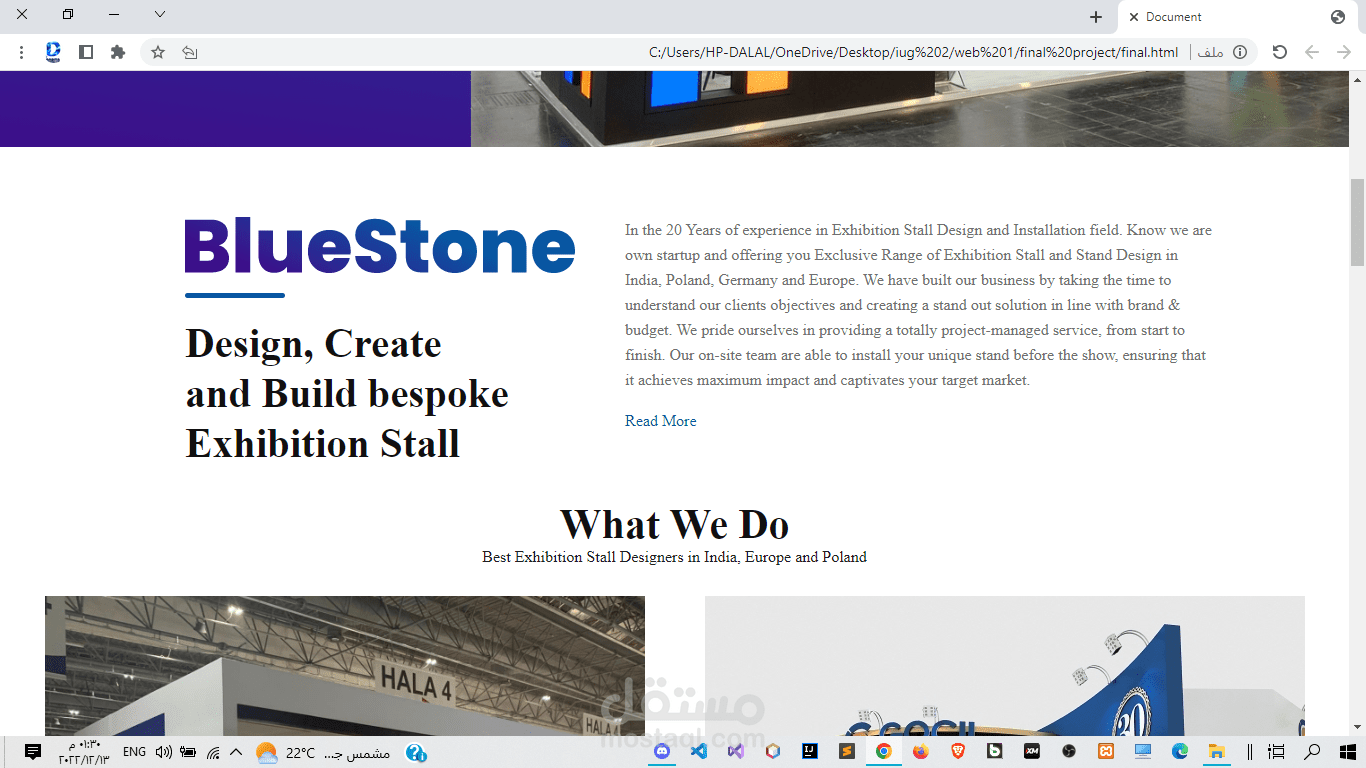Open IntelliJ IDEA from taskbar
This screenshot has width=1366, height=768.
coord(810,751)
